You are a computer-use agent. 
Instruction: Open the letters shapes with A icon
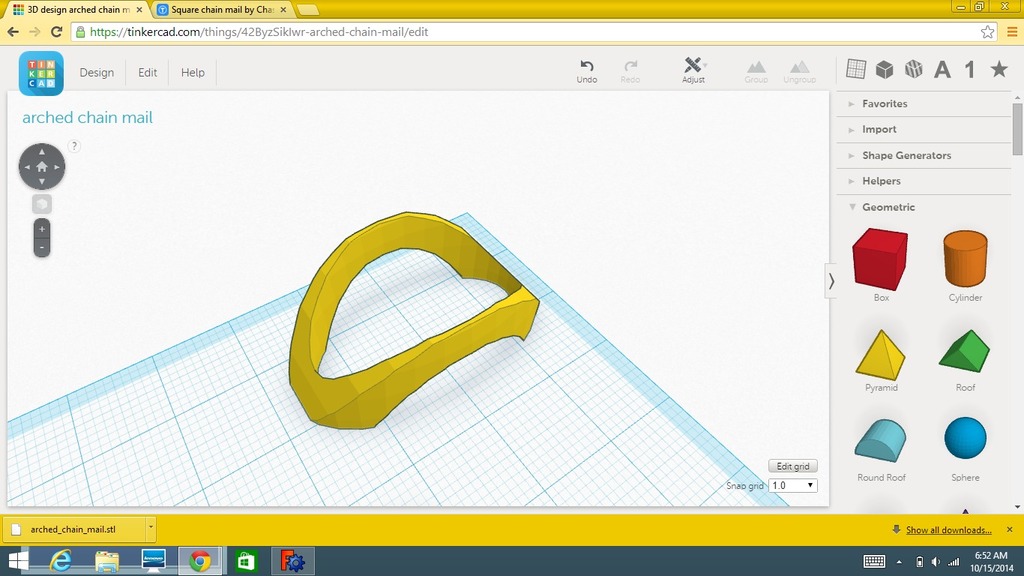click(x=942, y=69)
